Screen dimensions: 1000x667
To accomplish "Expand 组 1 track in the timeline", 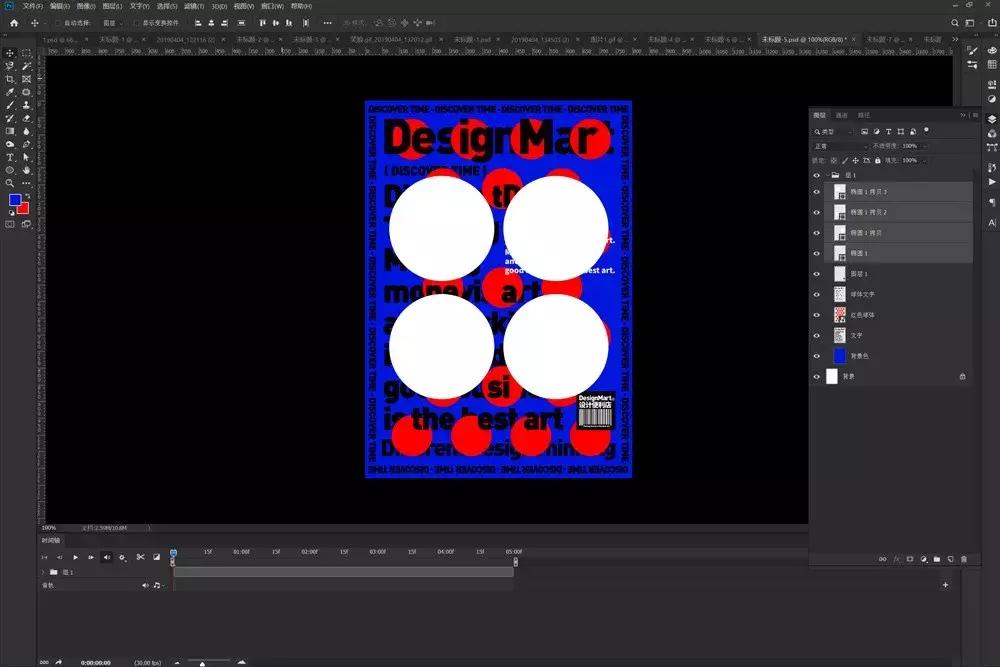I will [x=42, y=572].
